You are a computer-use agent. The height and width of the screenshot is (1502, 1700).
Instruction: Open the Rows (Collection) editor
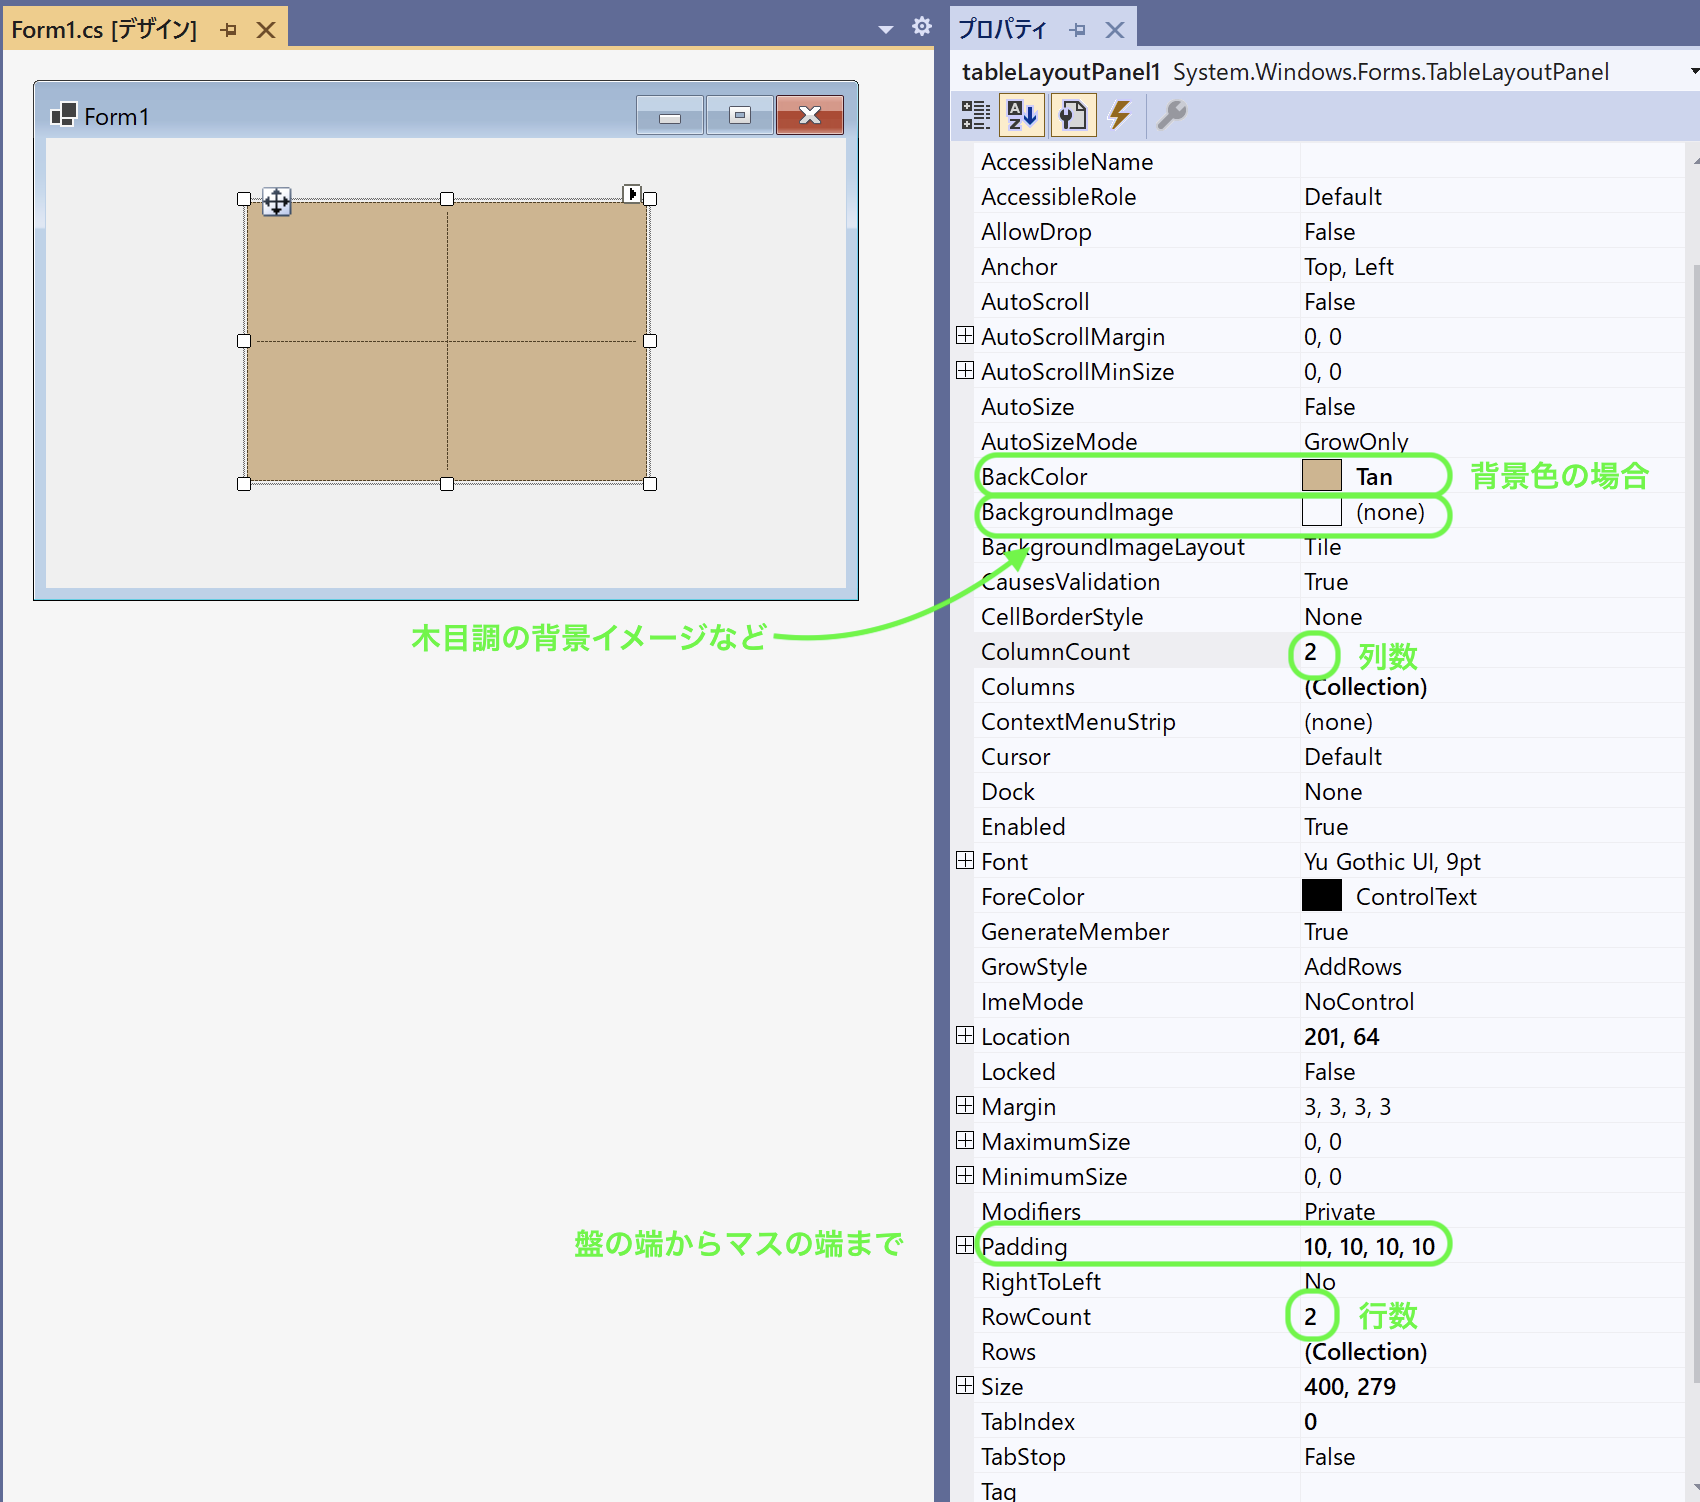tap(1364, 1351)
